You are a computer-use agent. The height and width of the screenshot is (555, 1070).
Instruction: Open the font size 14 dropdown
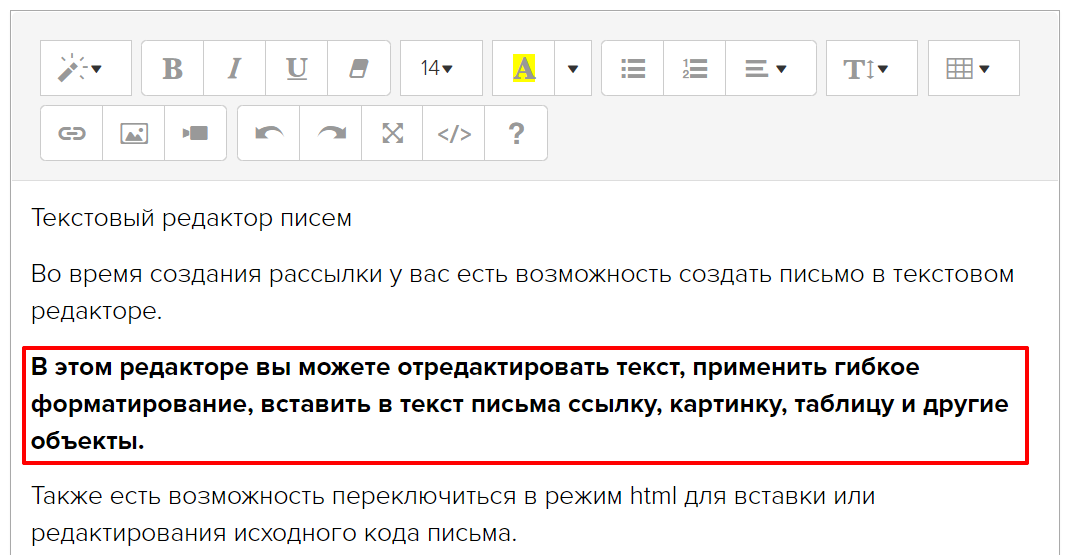[440, 68]
